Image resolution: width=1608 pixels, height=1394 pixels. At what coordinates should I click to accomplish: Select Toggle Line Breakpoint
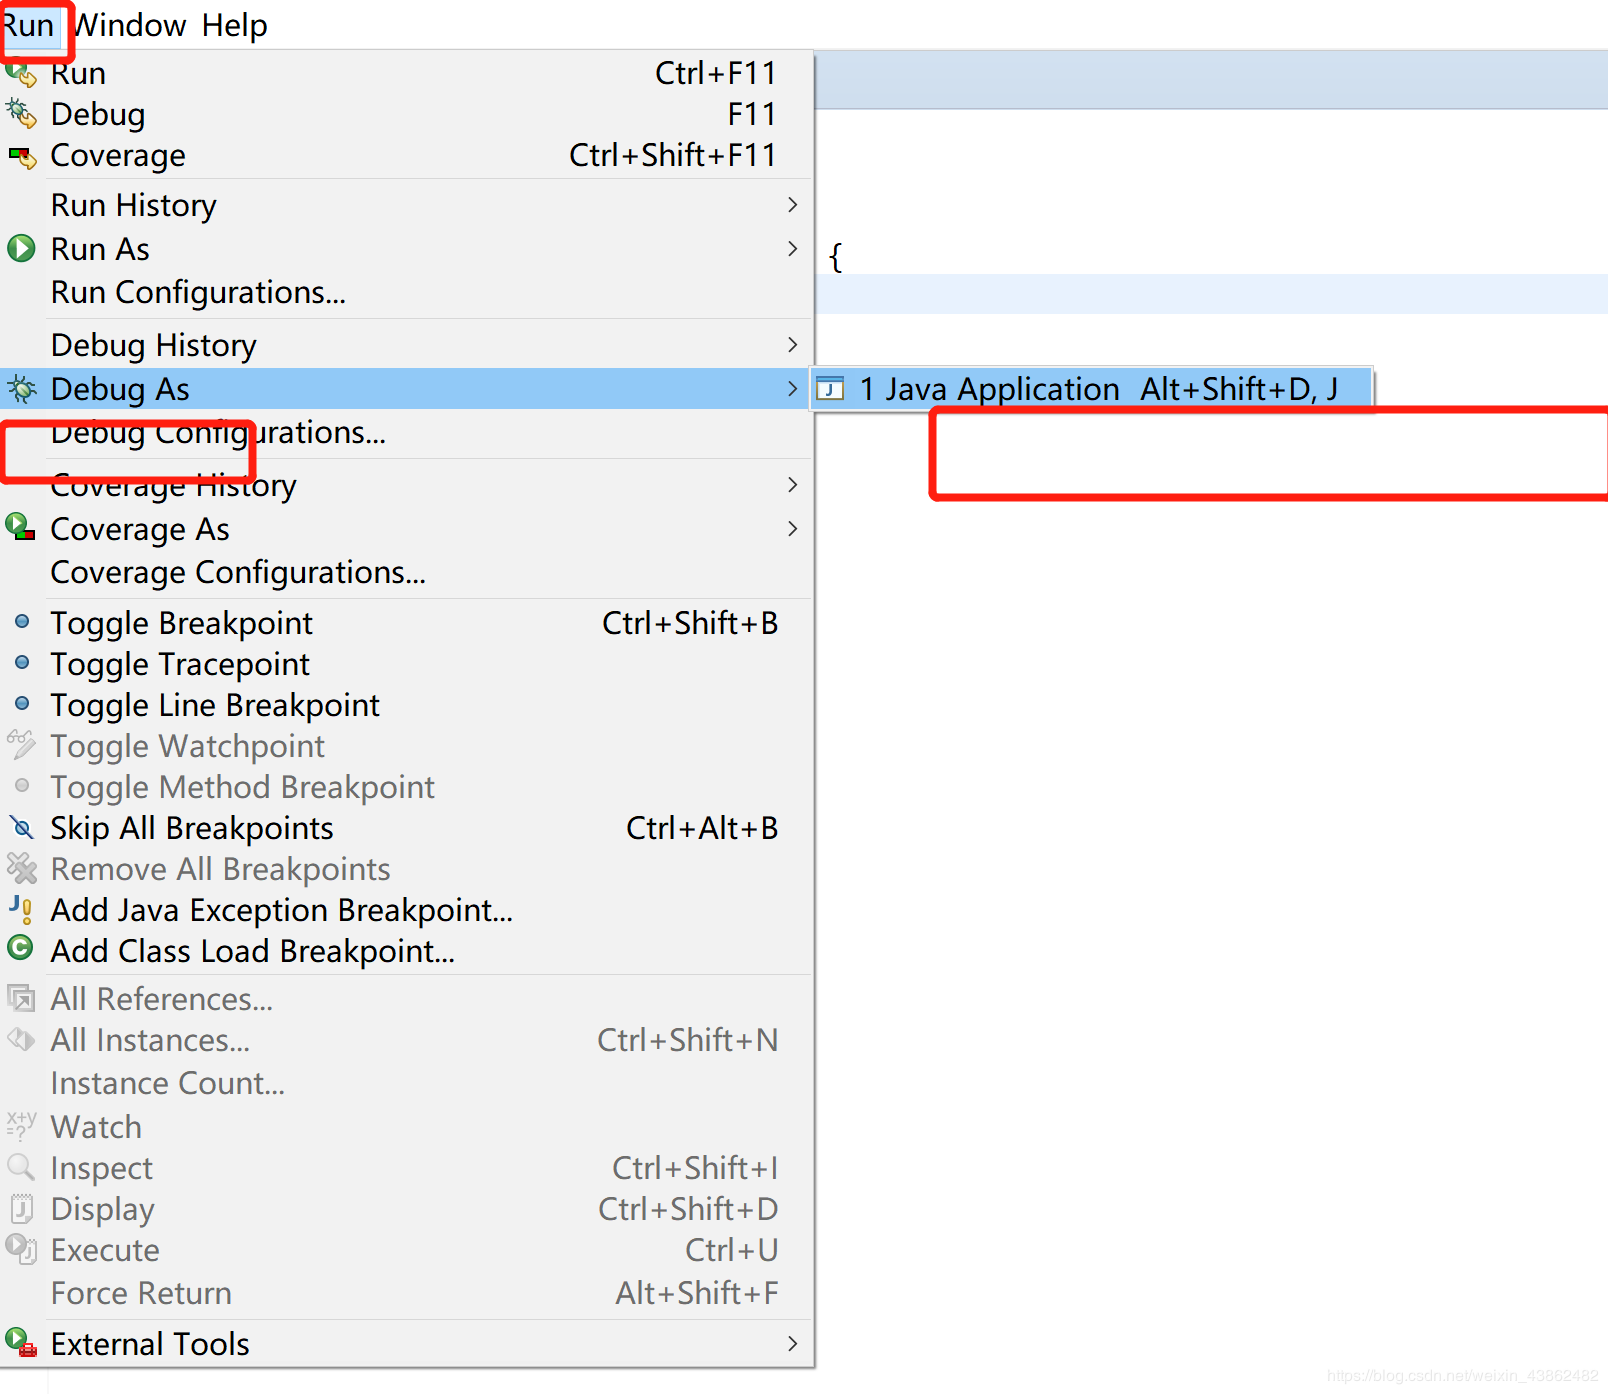tap(214, 704)
